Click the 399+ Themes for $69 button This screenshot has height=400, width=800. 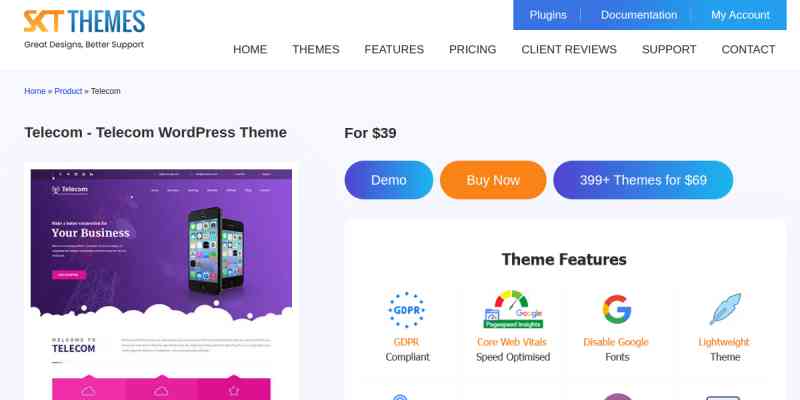click(643, 180)
